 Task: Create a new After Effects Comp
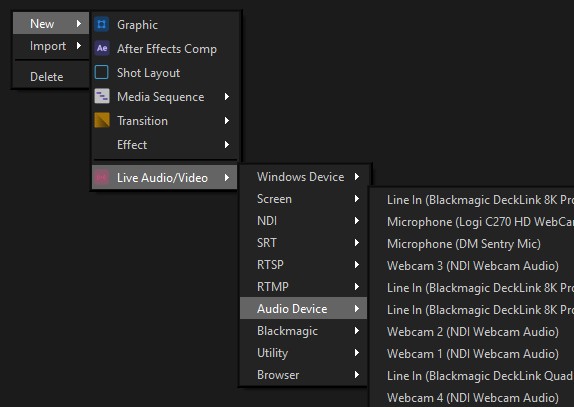(x=165, y=49)
